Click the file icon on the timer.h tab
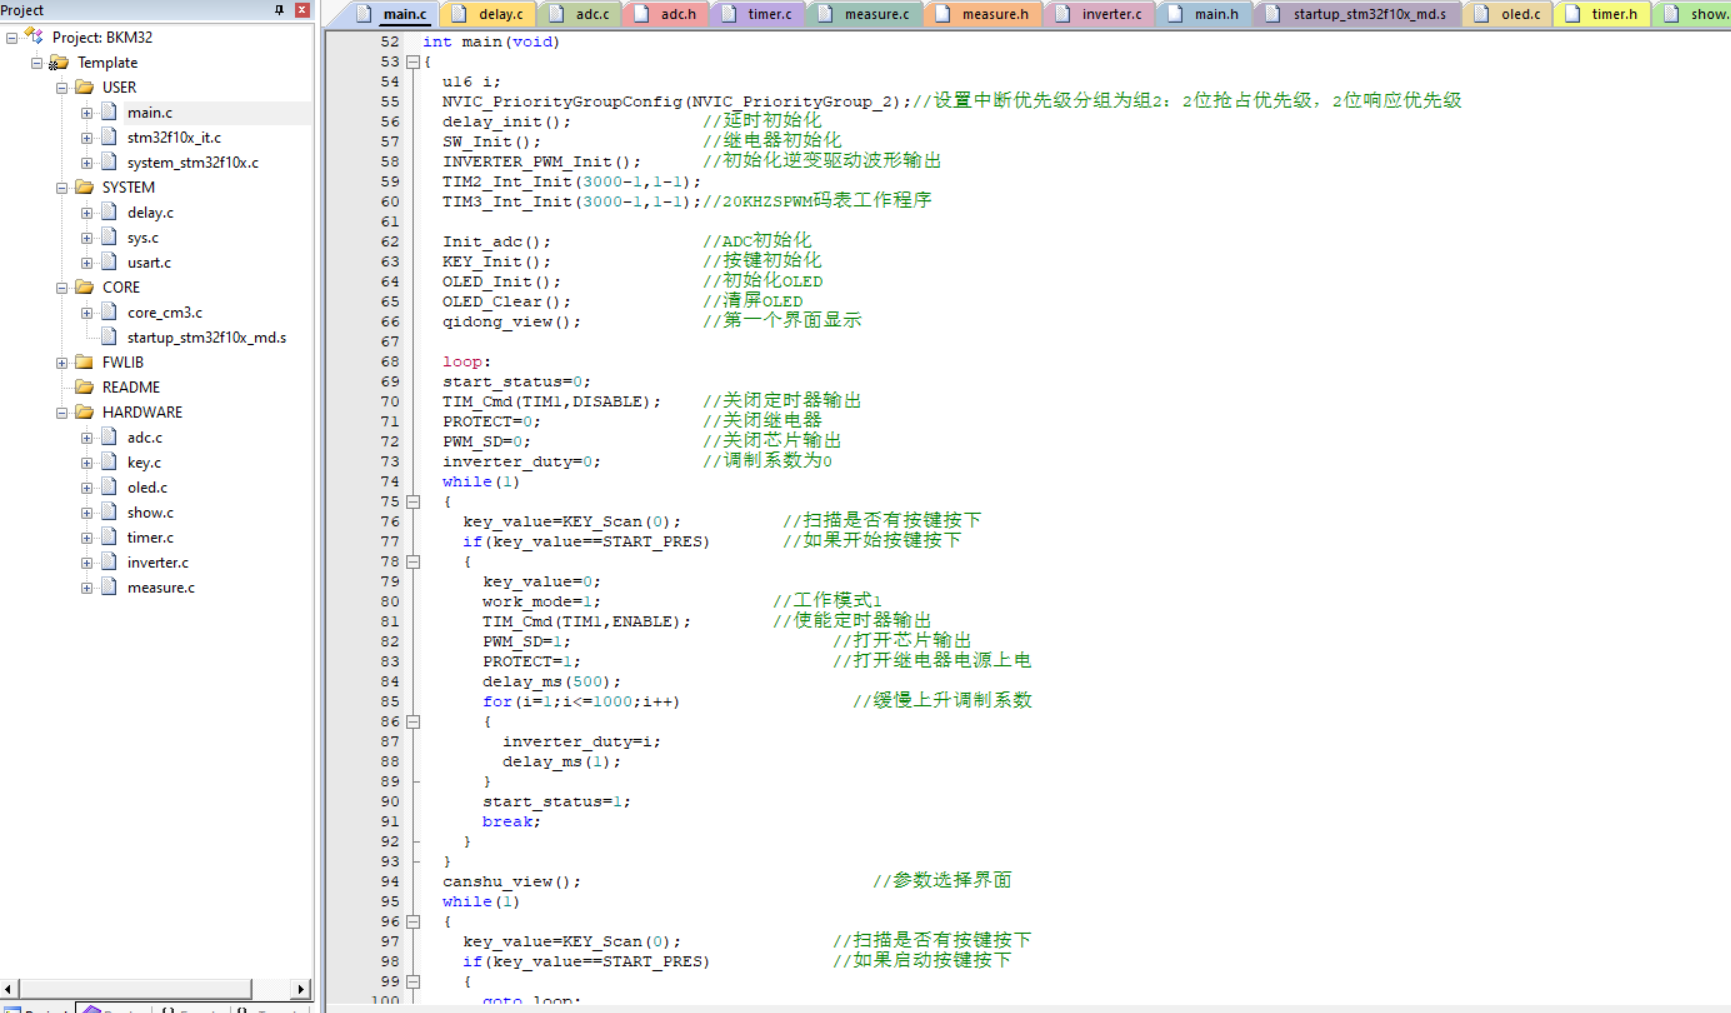 point(1573,14)
